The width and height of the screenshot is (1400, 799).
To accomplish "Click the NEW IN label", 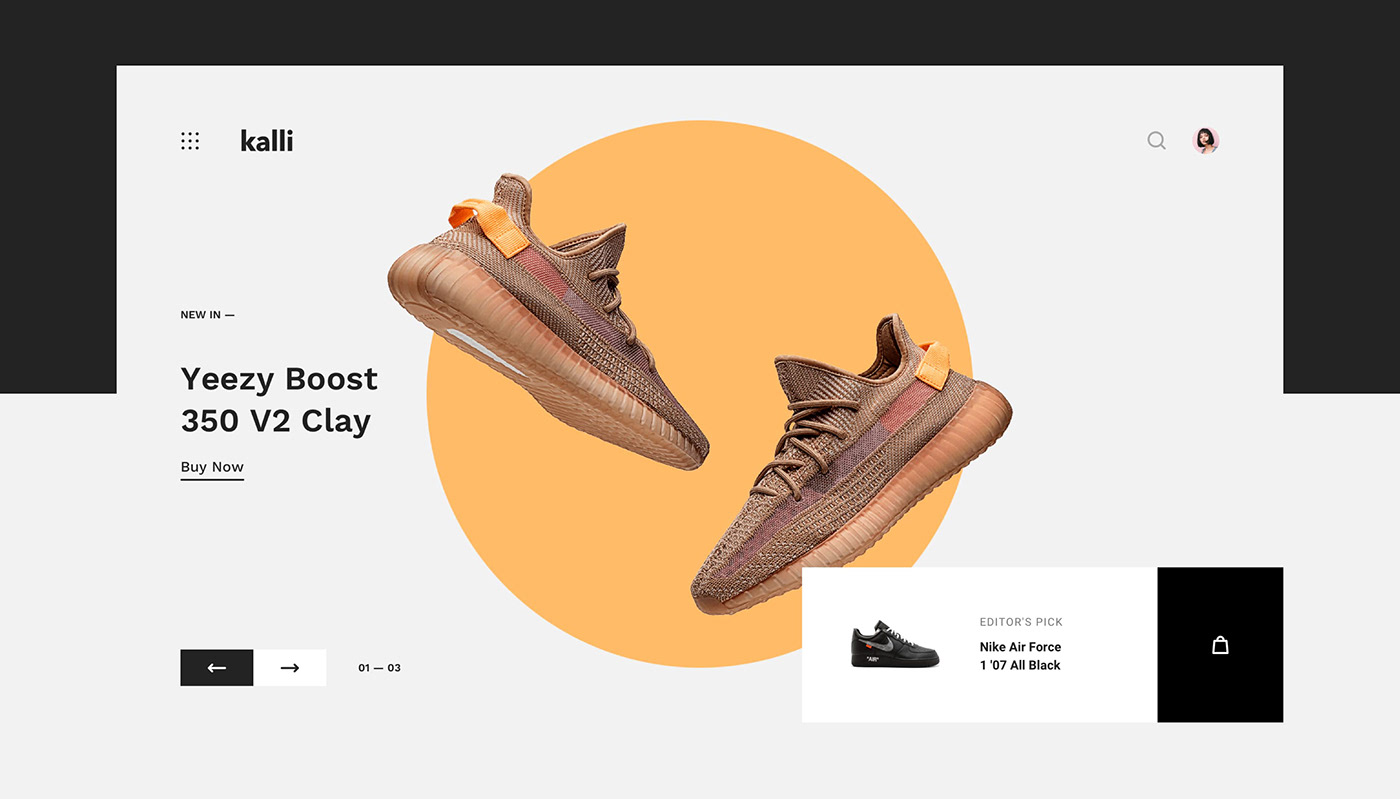I will [x=207, y=315].
